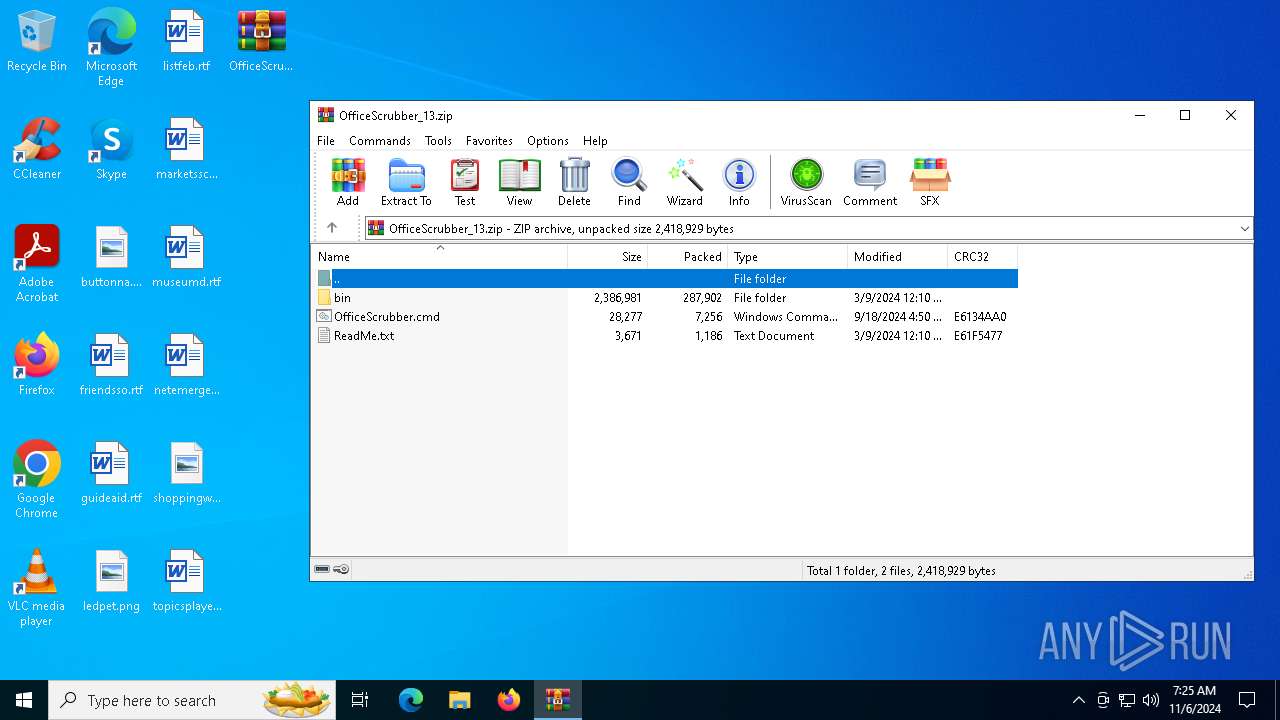Image resolution: width=1280 pixels, height=720 pixels.
Task: Select the bin folder icon in file list
Action: pos(324,297)
